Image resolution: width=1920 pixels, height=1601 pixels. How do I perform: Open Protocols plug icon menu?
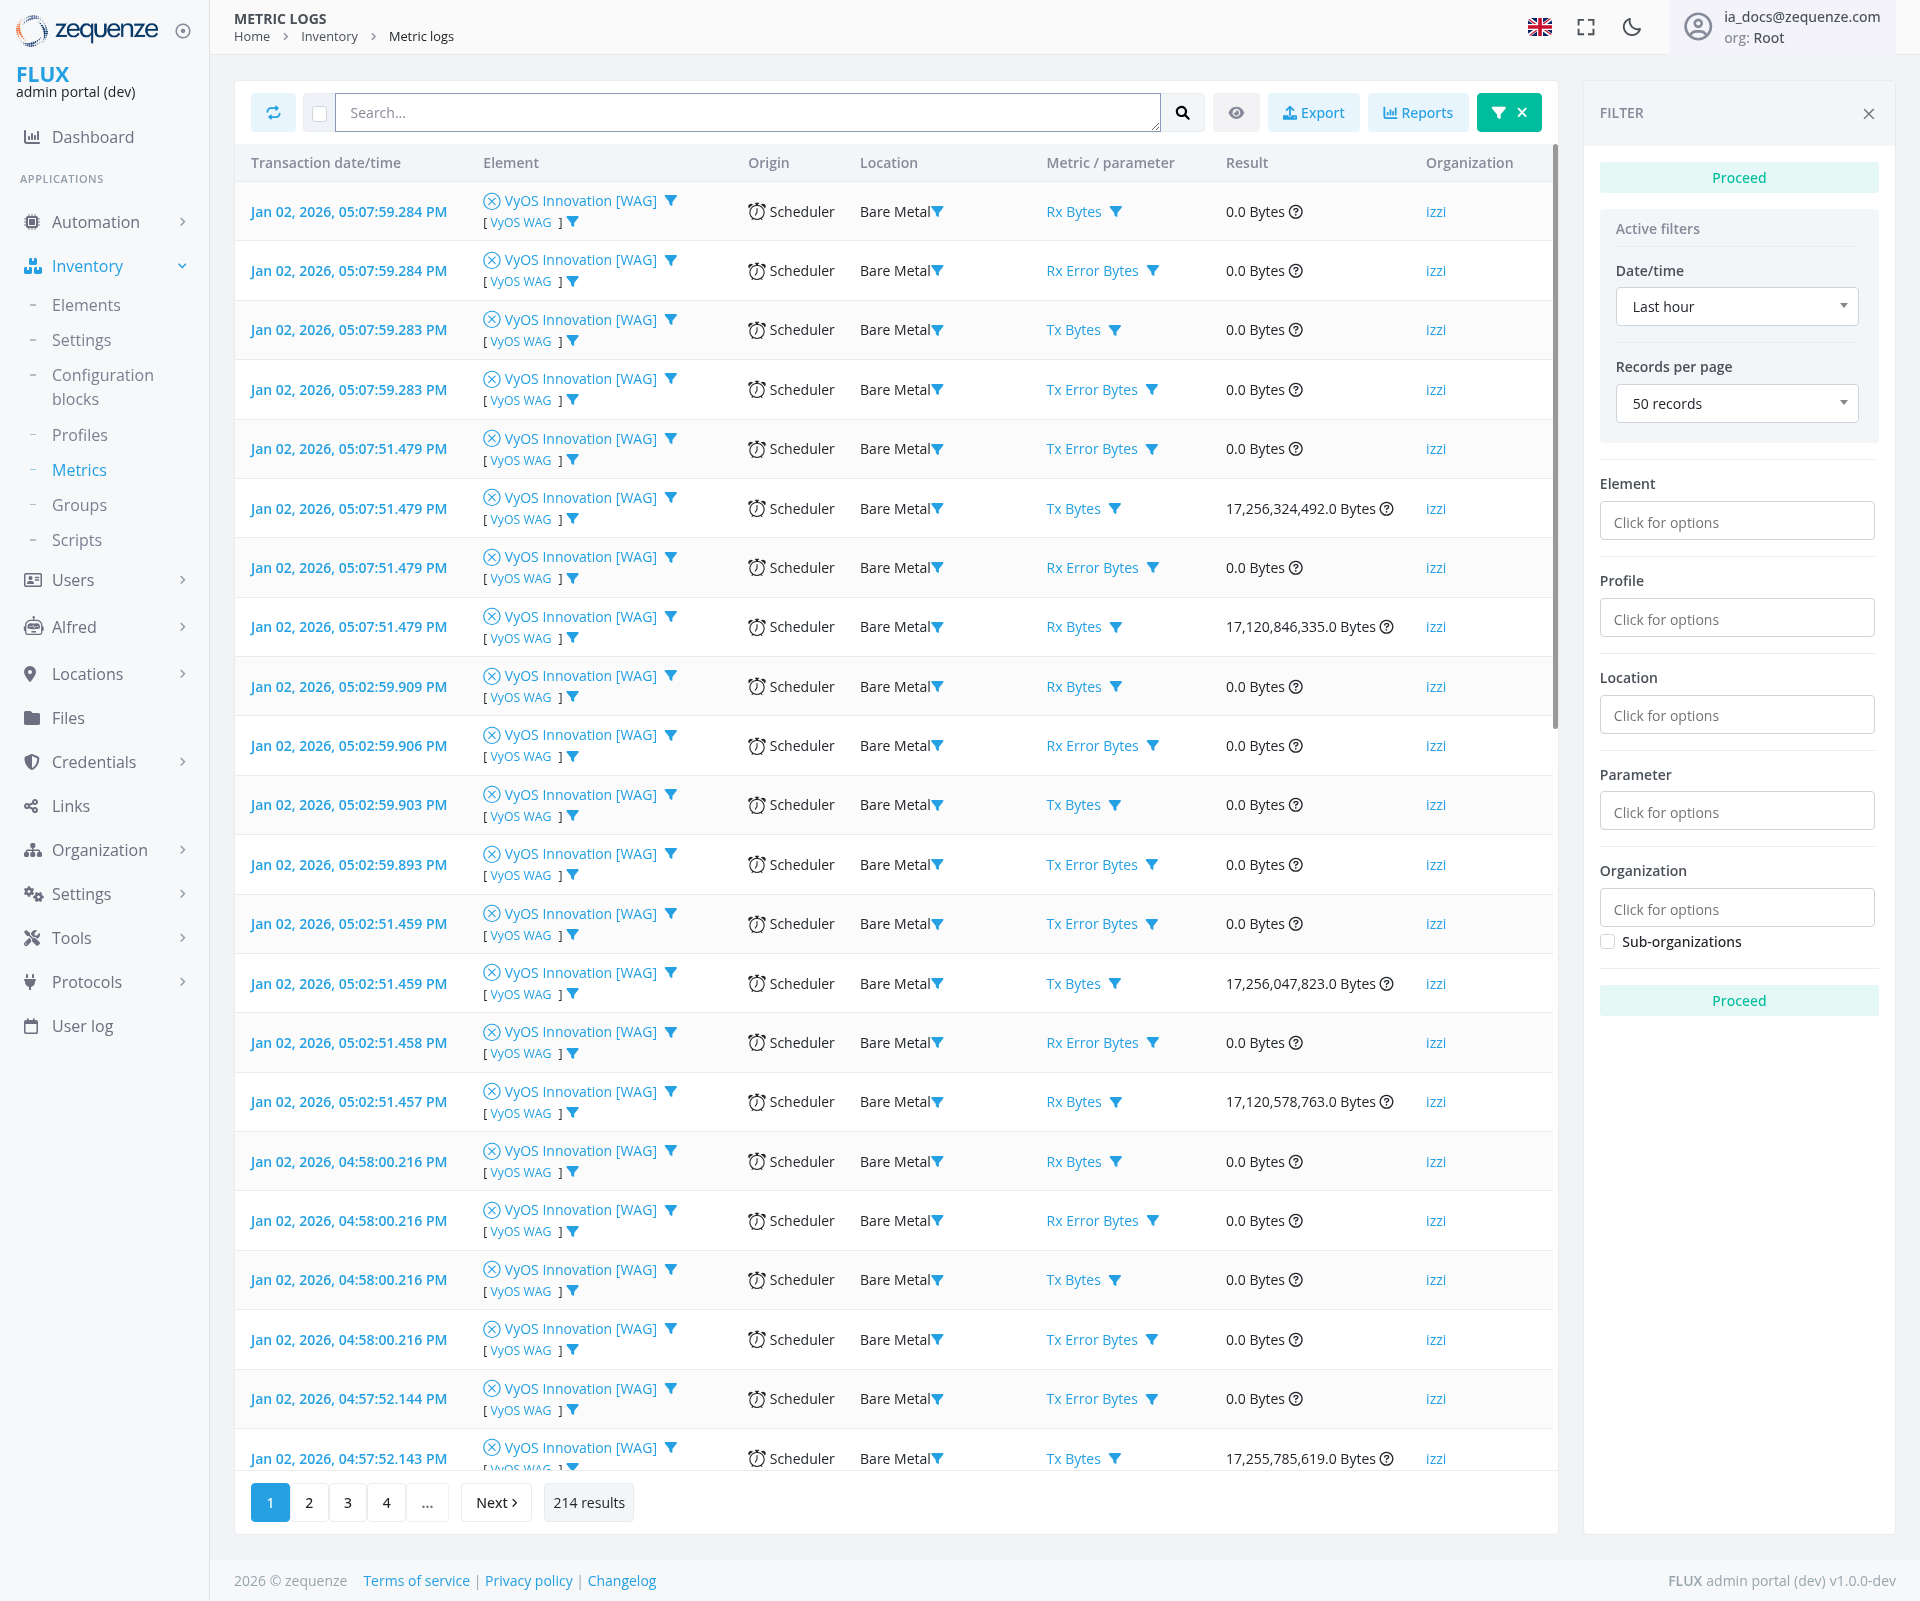pos(30,982)
